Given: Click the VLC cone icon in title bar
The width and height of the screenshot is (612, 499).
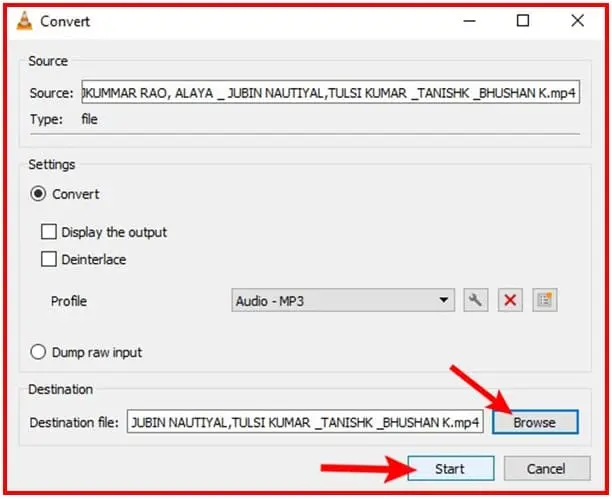Looking at the screenshot, I should [x=24, y=21].
